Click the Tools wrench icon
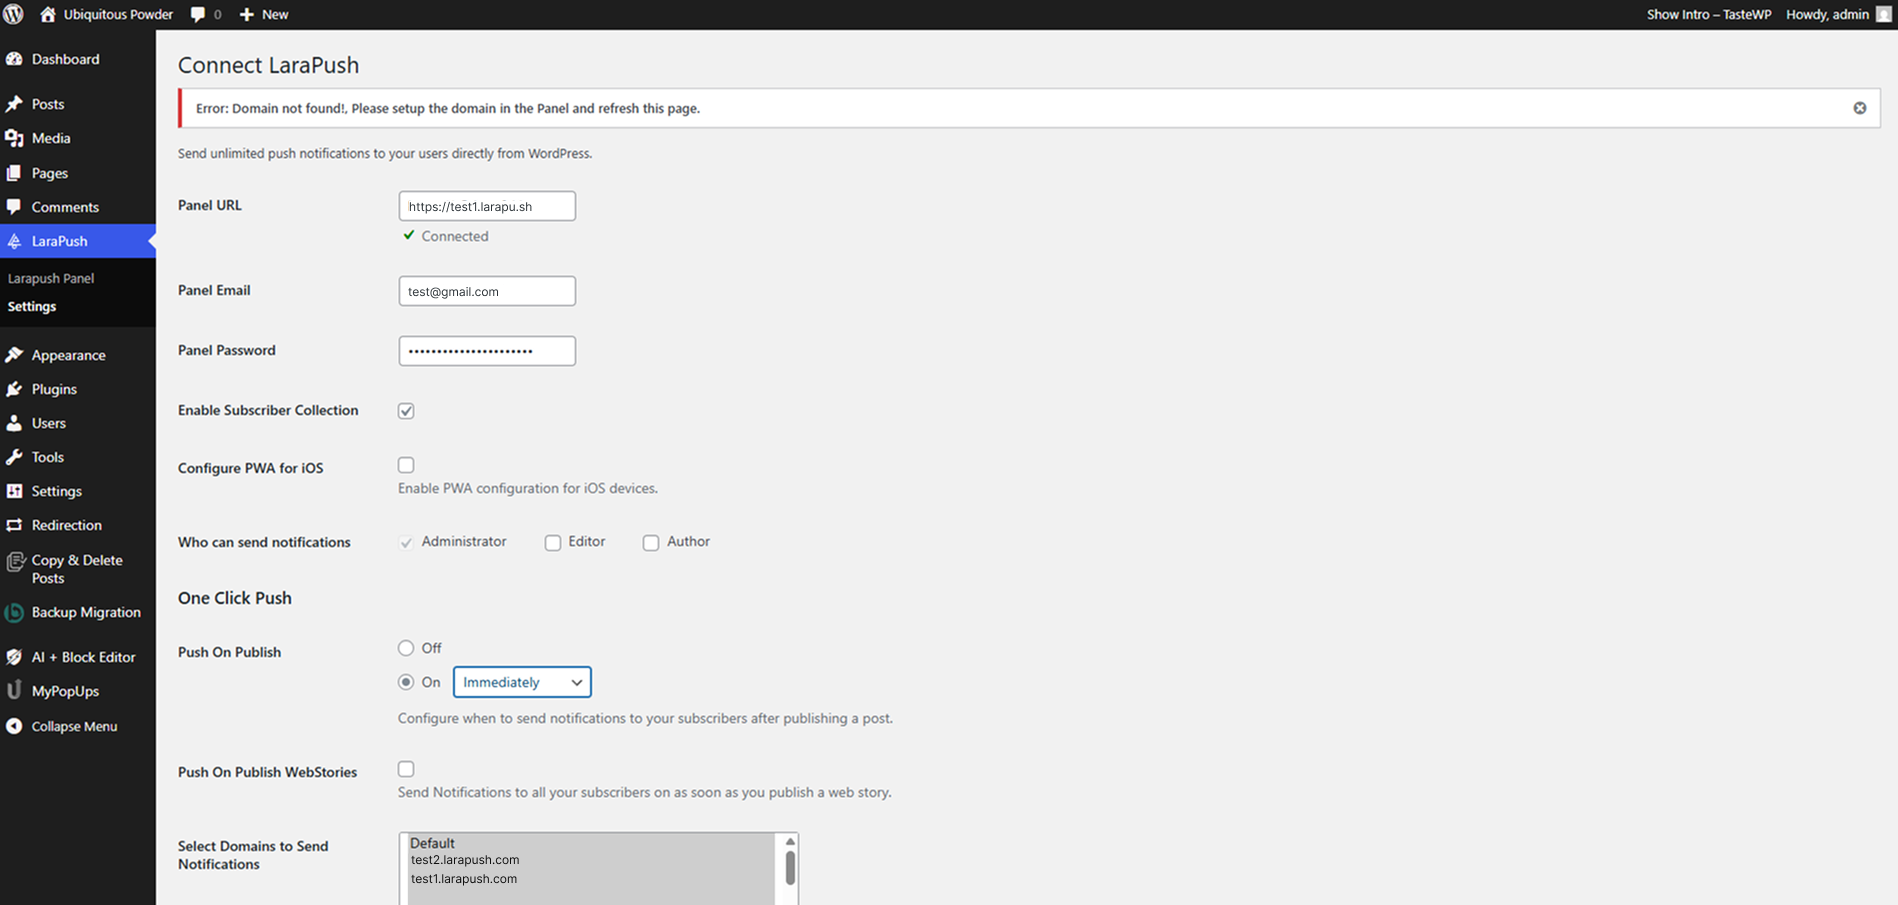This screenshot has width=1898, height=905. pyautogui.click(x=14, y=457)
